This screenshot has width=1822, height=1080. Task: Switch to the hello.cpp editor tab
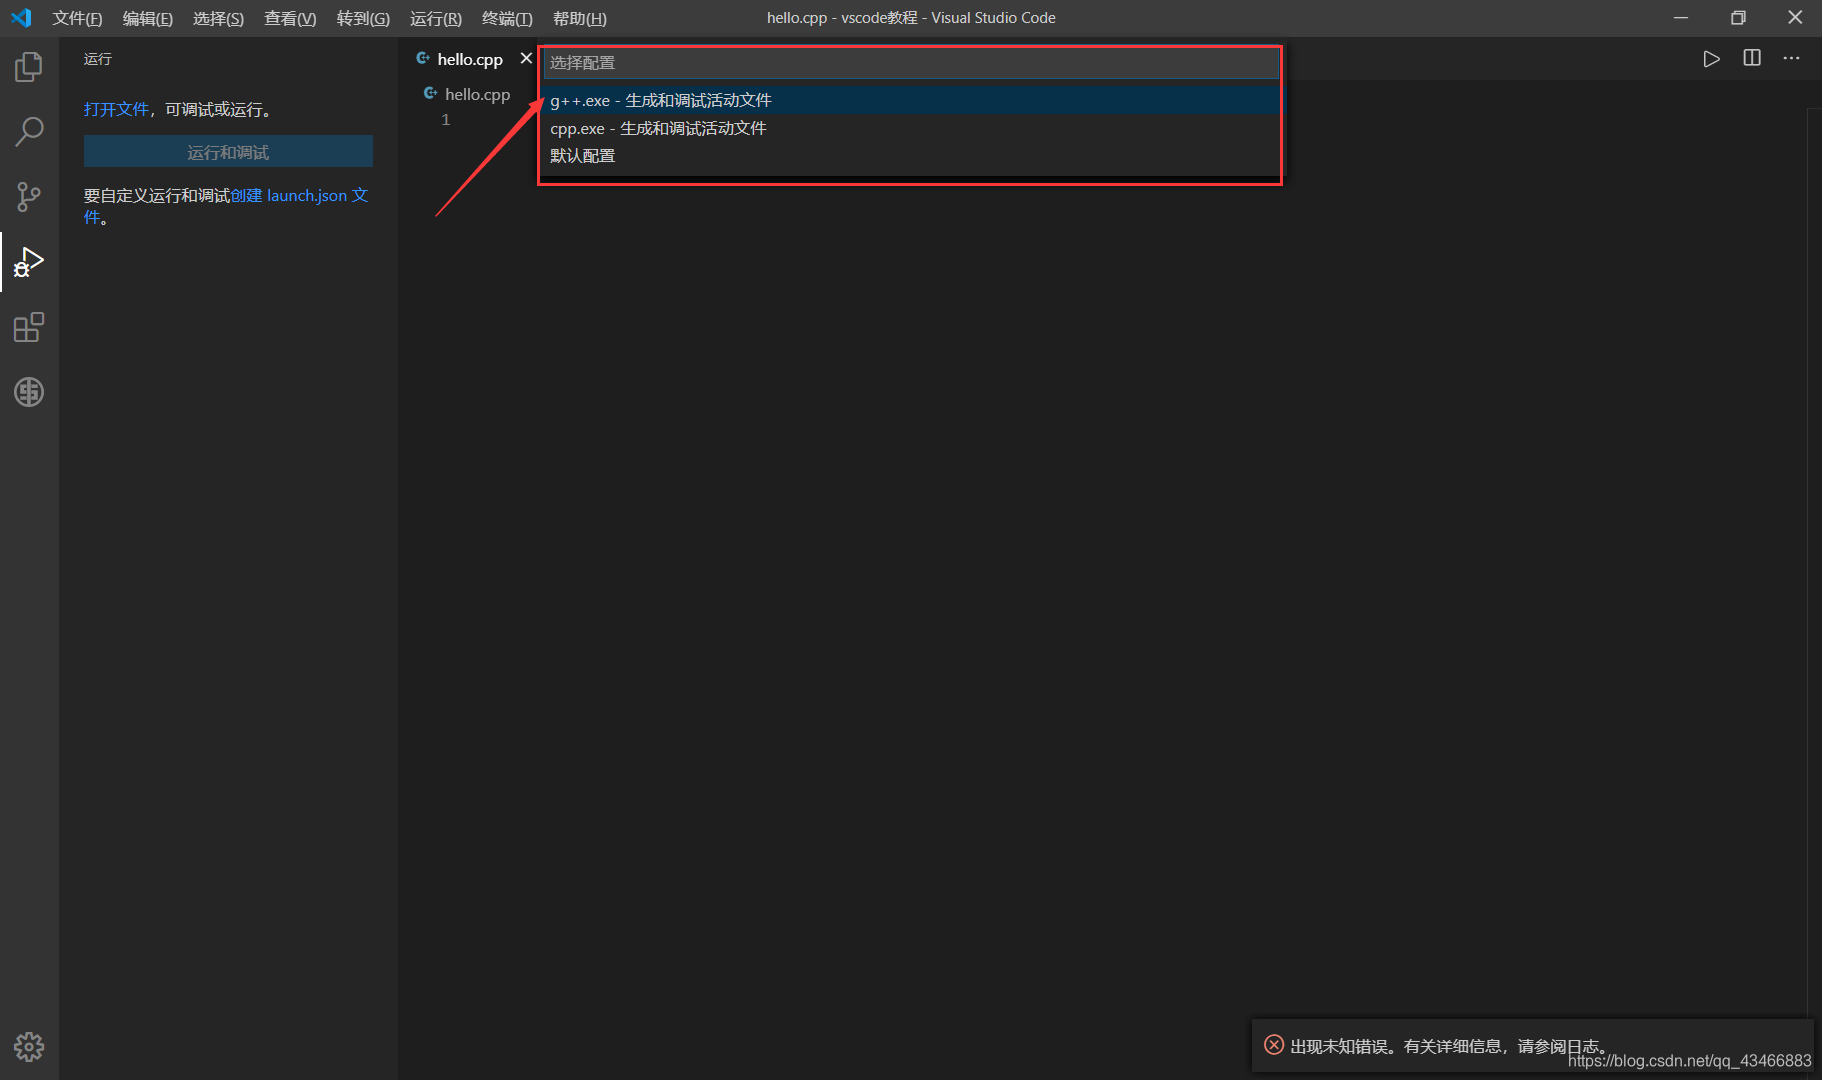(468, 58)
